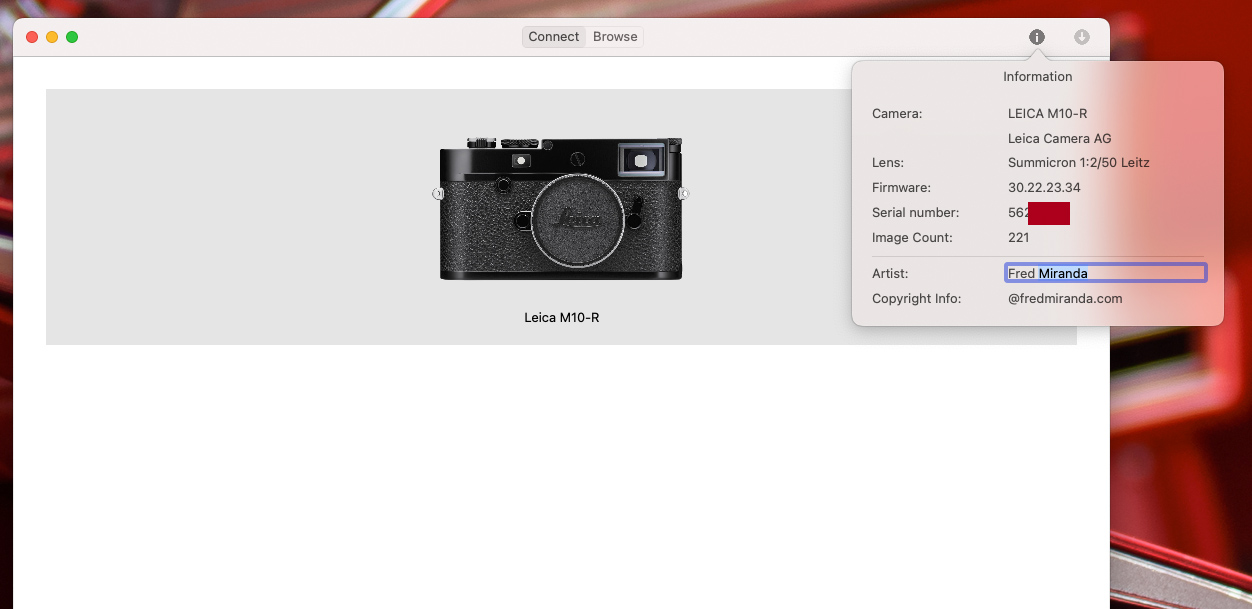Minimize the window with yellow button

[52, 37]
